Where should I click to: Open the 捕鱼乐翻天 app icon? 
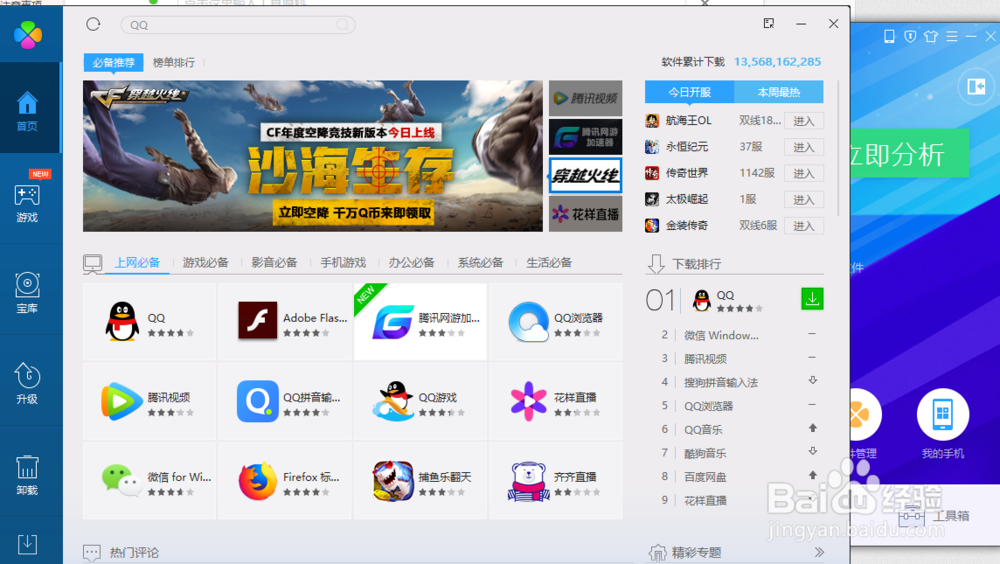click(x=393, y=481)
